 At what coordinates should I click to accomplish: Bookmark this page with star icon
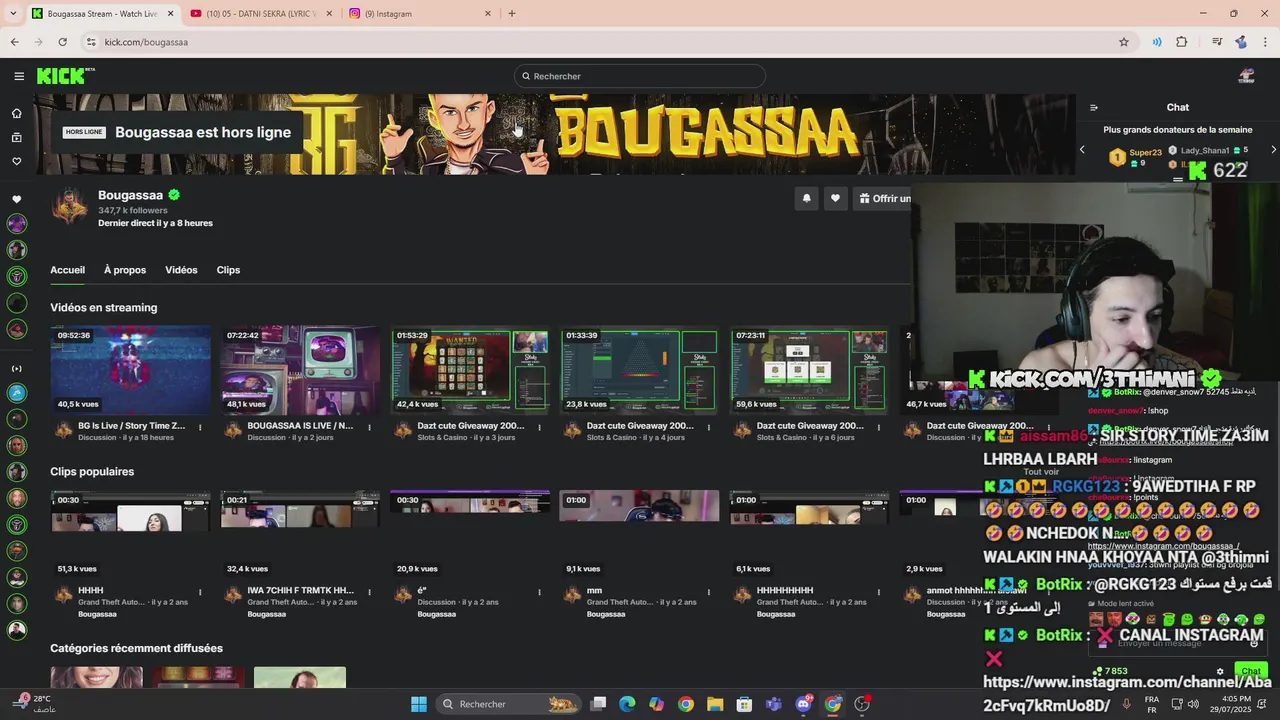[x=1124, y=42]
